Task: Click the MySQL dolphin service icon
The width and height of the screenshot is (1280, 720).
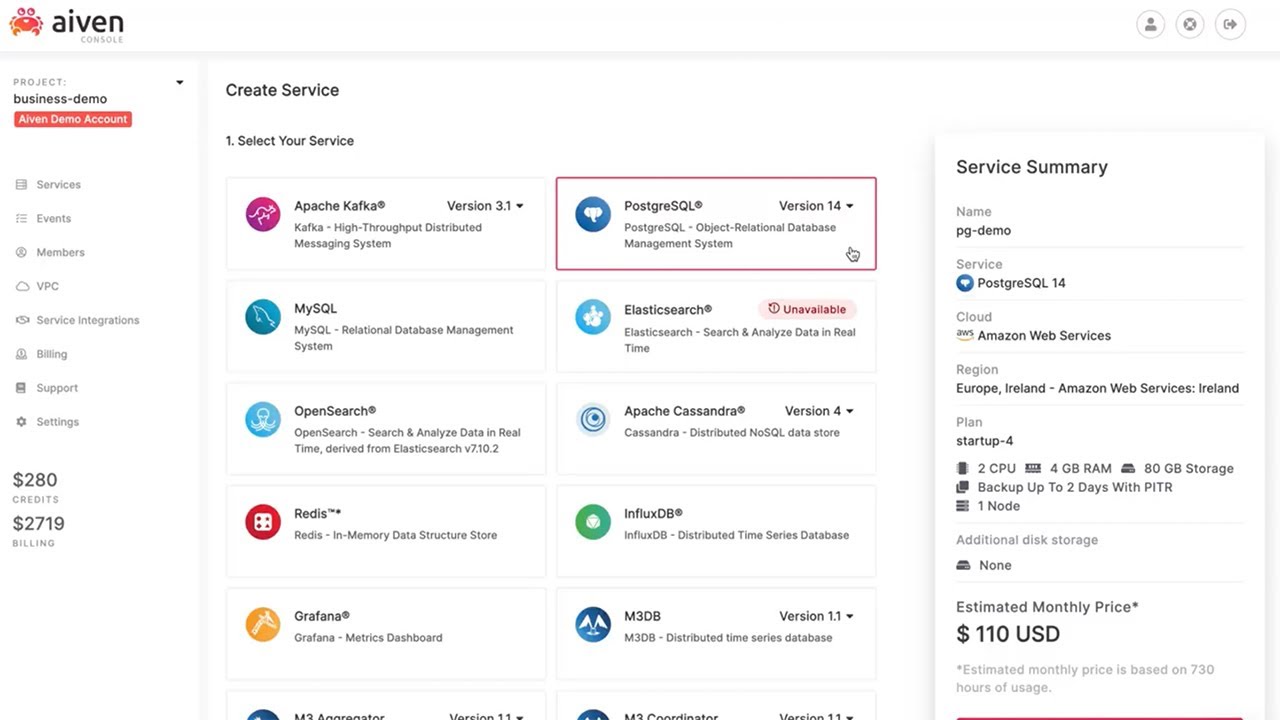Action: pyautogui.click(x=263, y=317)
